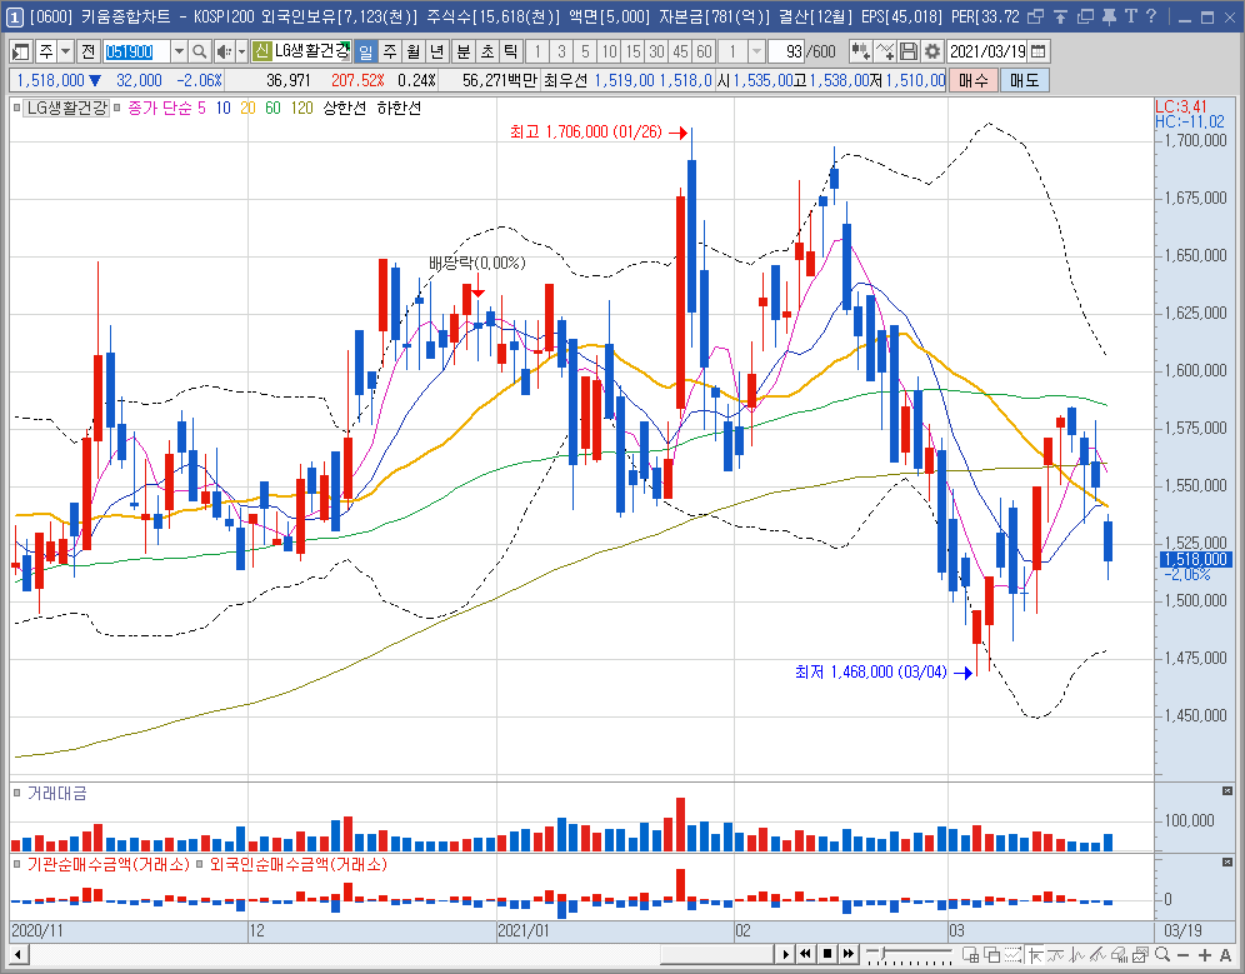Click the rewind playback button
Screen dimensions: 1245x974
pyautogui.click(x=806, y=954)
